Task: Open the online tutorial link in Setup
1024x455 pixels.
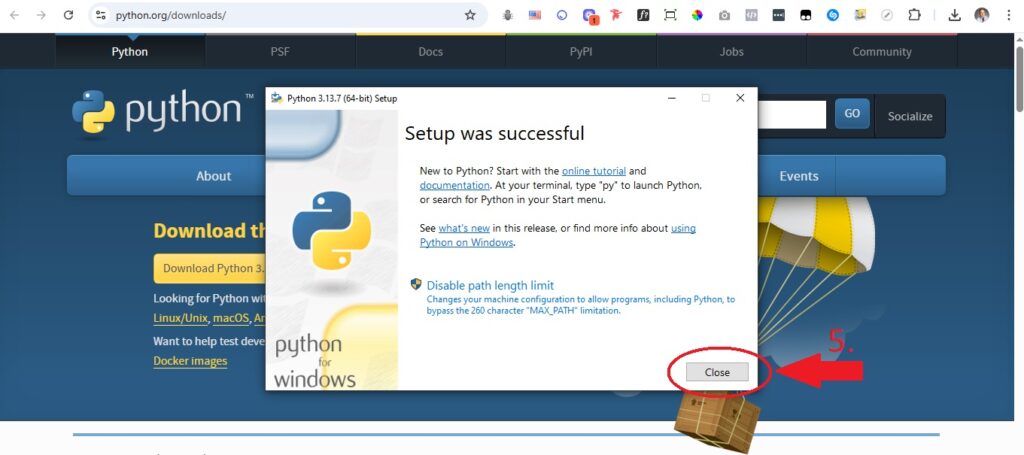Action: (x=594, y=171)
